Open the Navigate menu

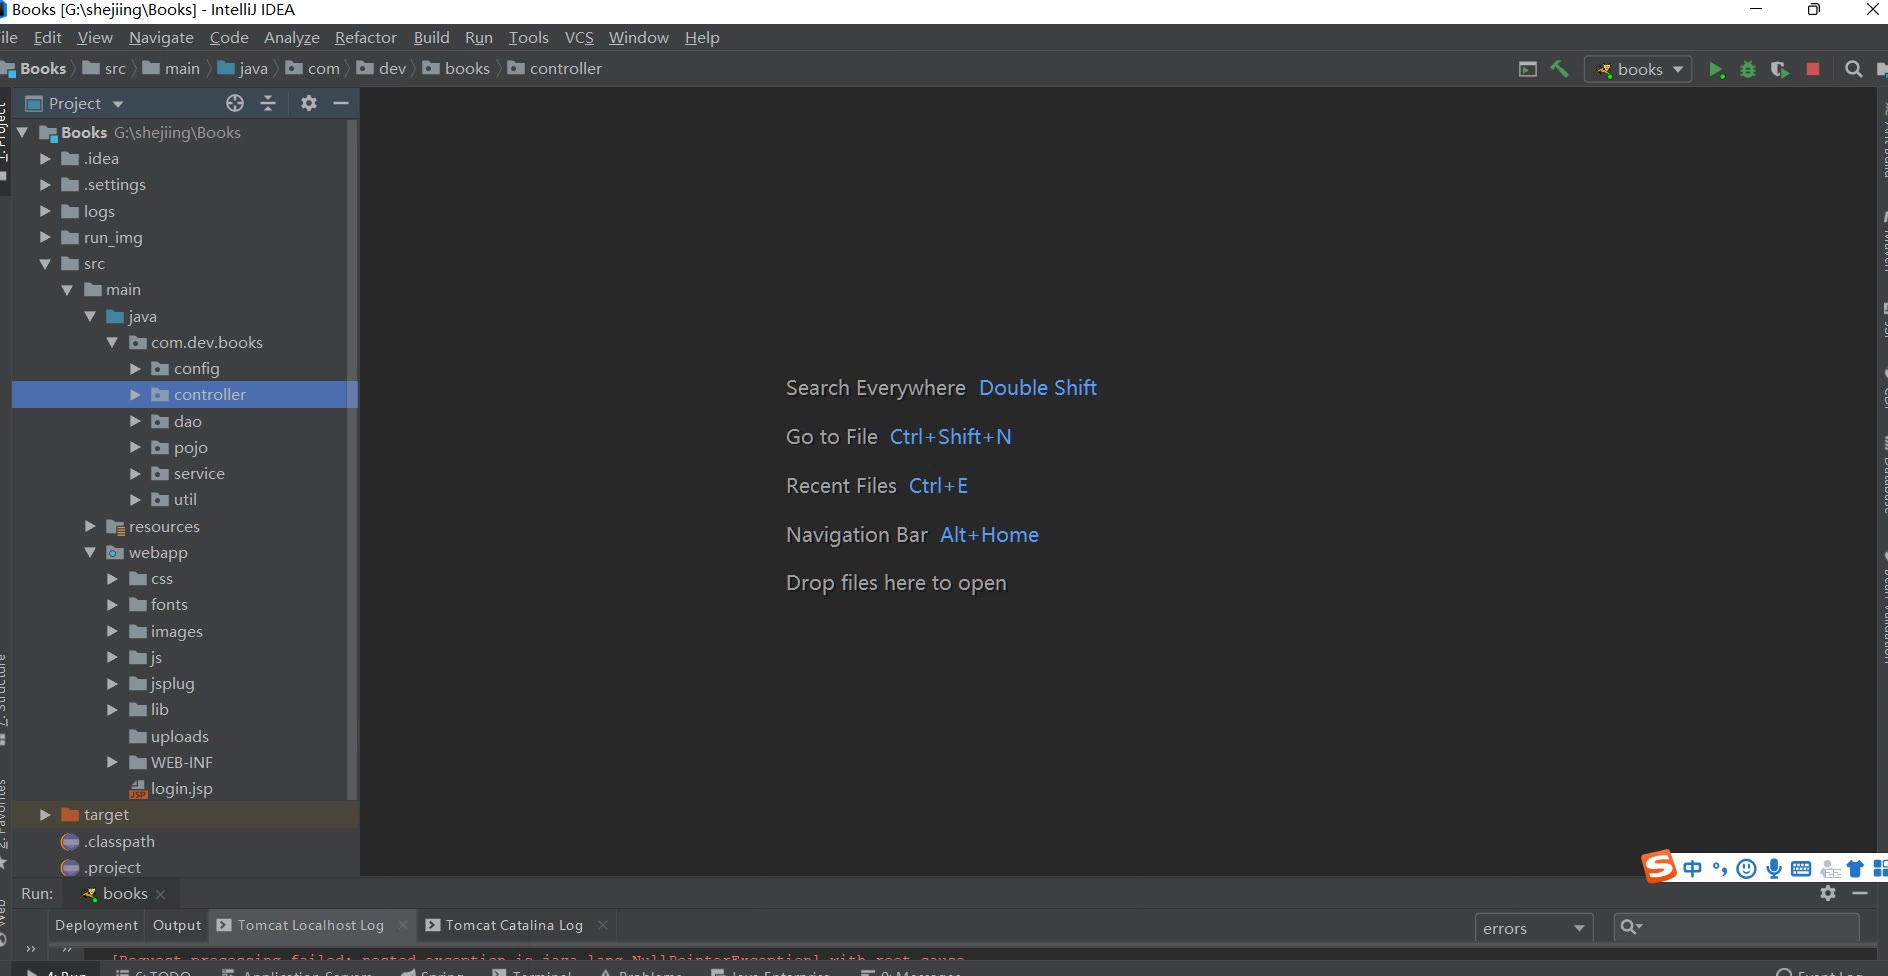(161, 37)
